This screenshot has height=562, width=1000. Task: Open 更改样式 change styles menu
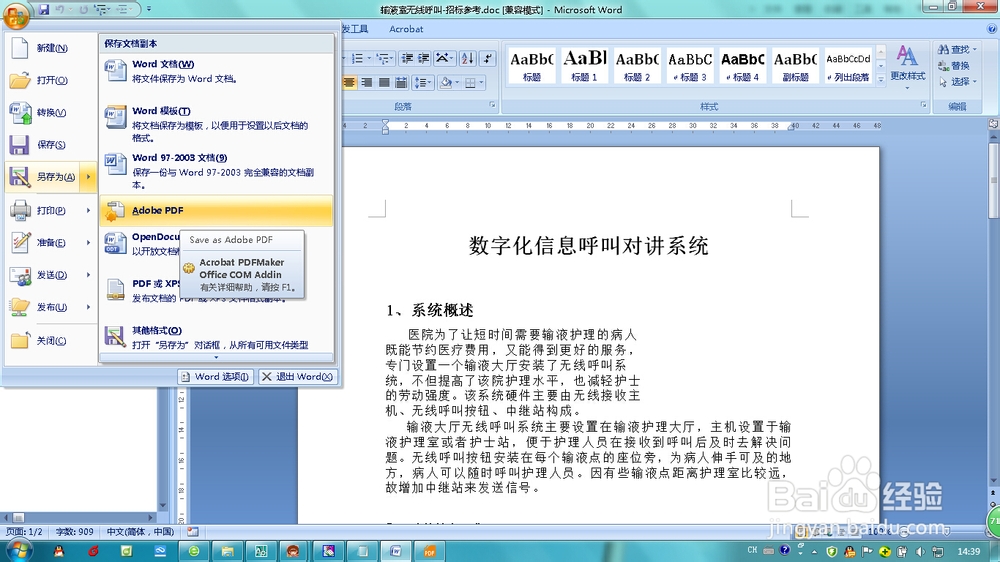coord(908,66)
